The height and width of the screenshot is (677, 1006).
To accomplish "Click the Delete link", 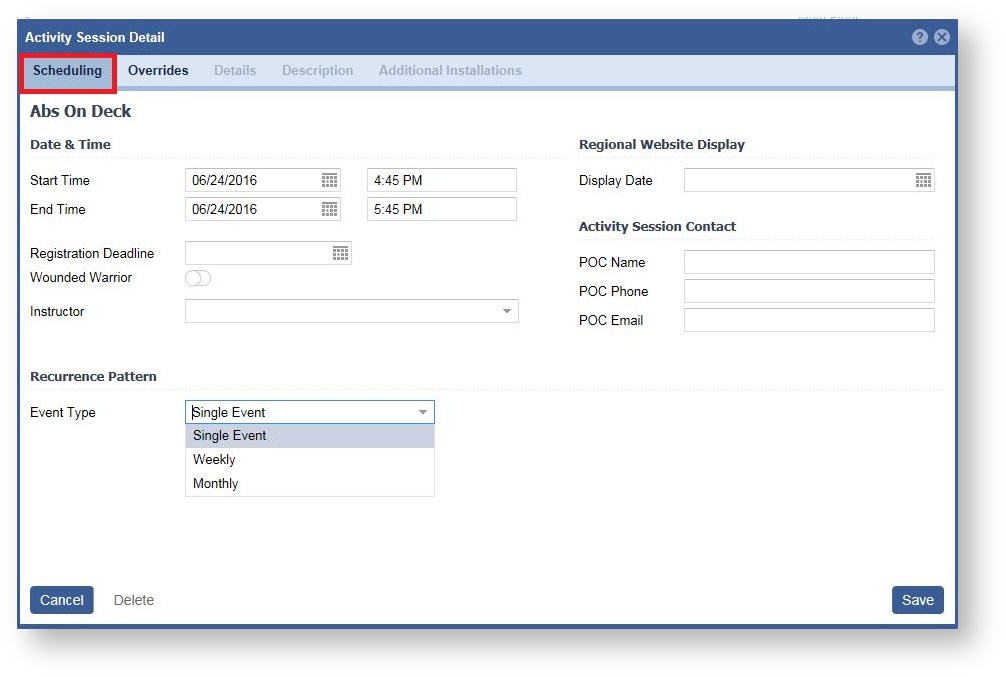I will (x=134, y=600).
